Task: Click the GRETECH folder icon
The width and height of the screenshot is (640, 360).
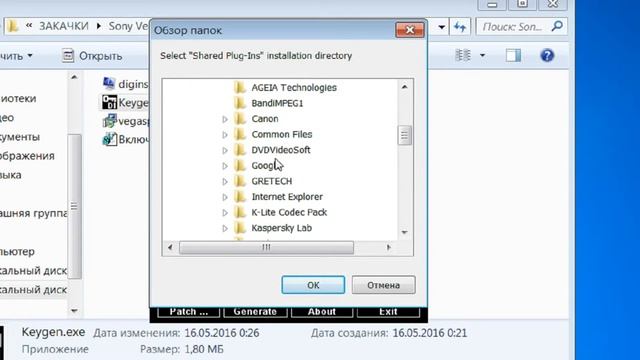Action: coord(240,181)
